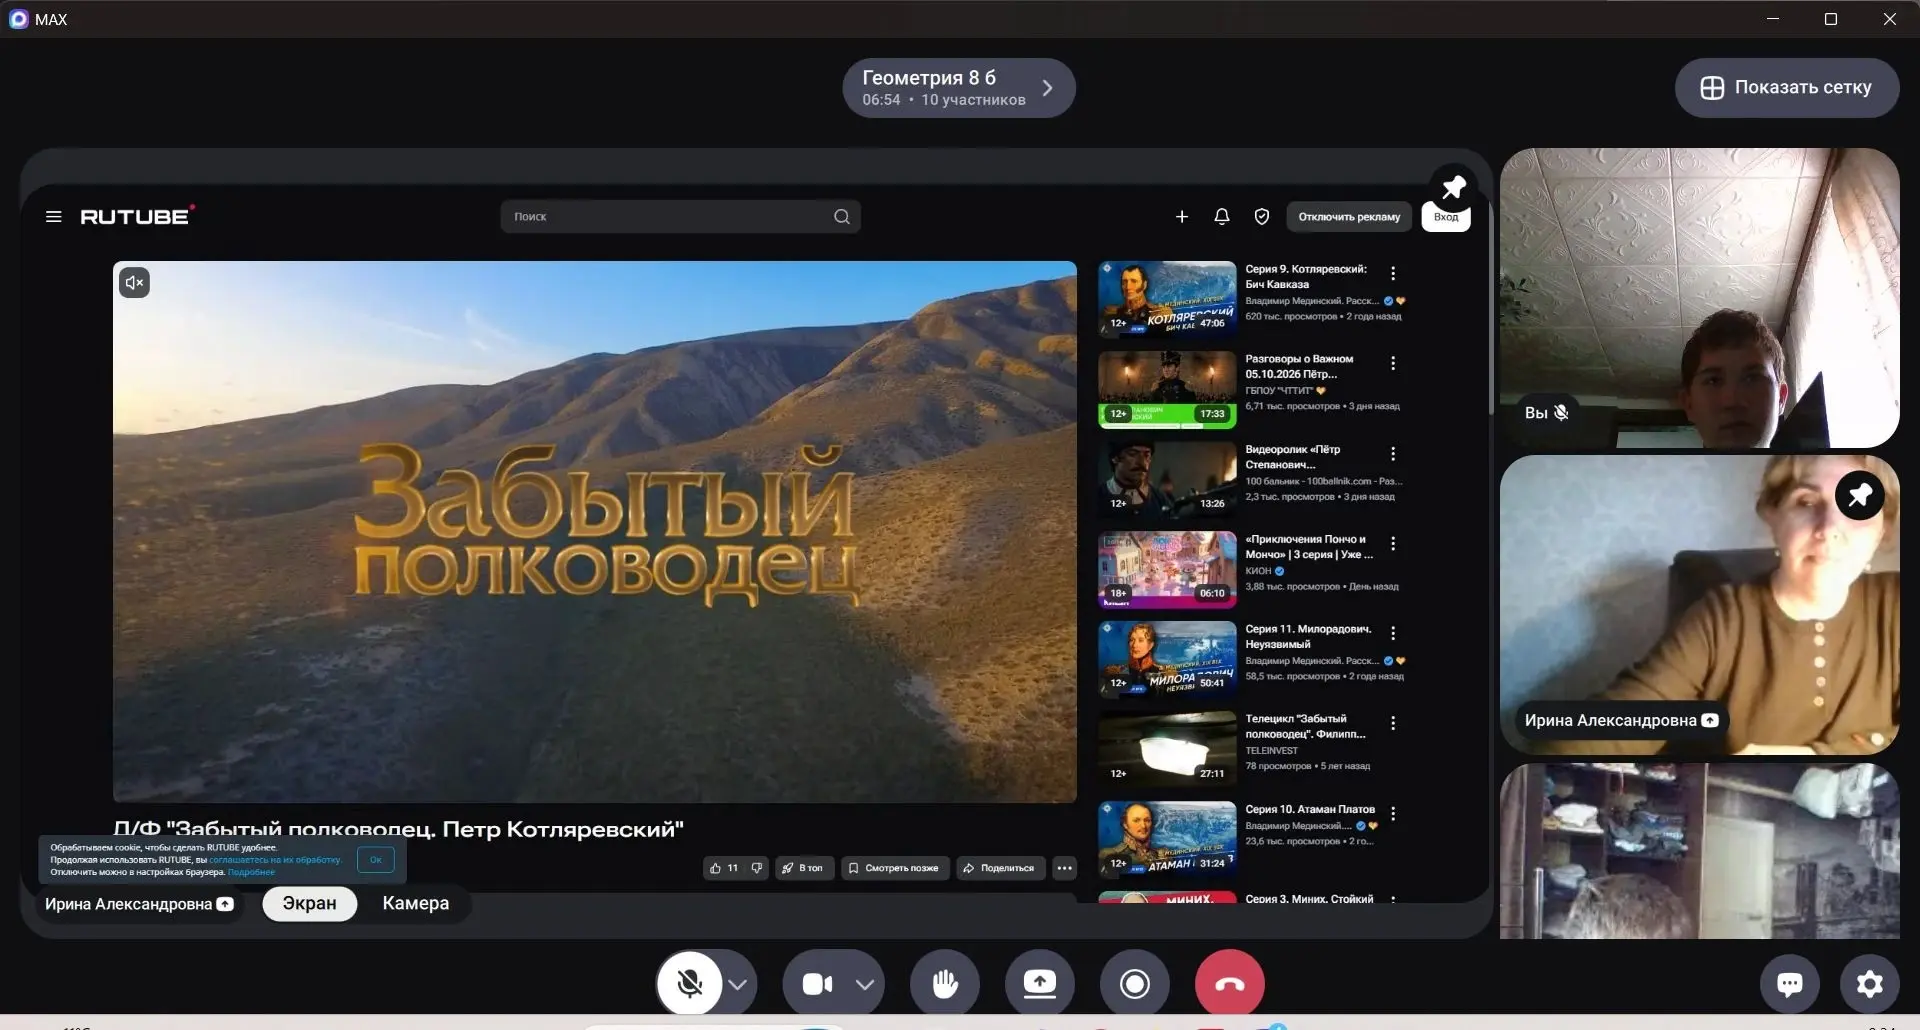Image resolution: width=1920 pixels, height=1030 pixels.
Task: Start screen sharing from control bar
Action: pyautogui.click(x=1040, y=984)
